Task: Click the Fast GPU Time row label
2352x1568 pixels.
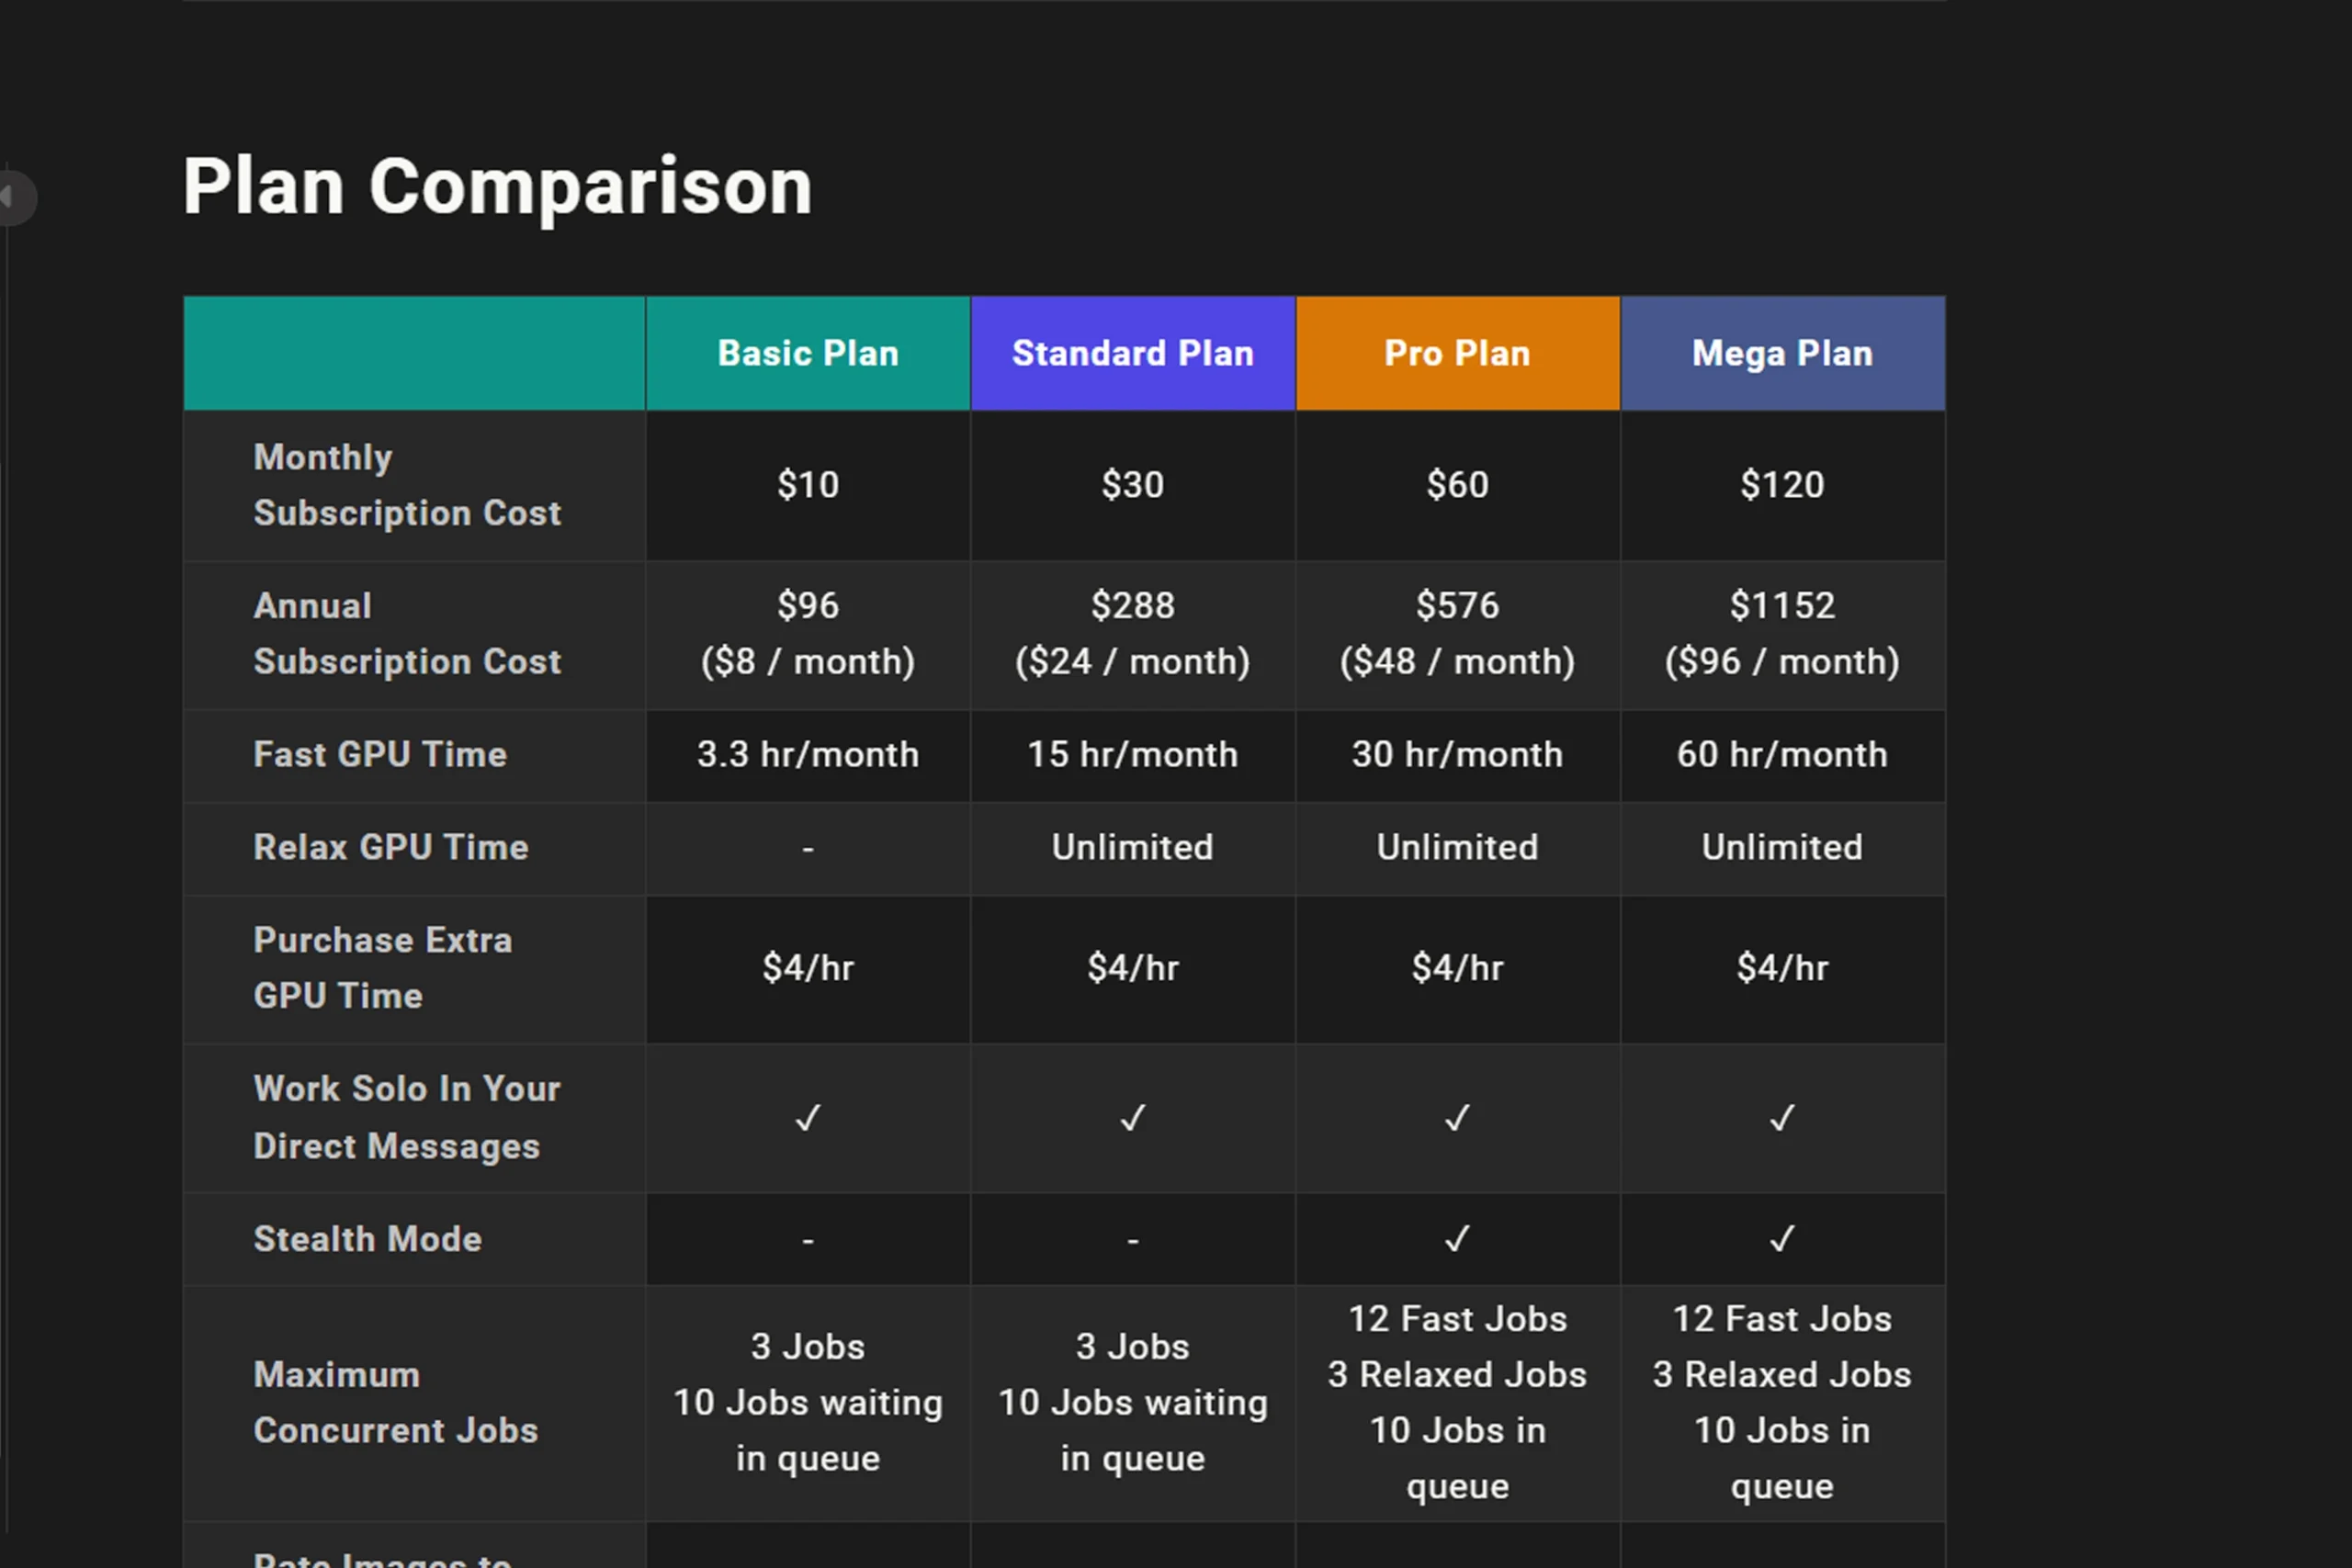Action: click(380, 755)
